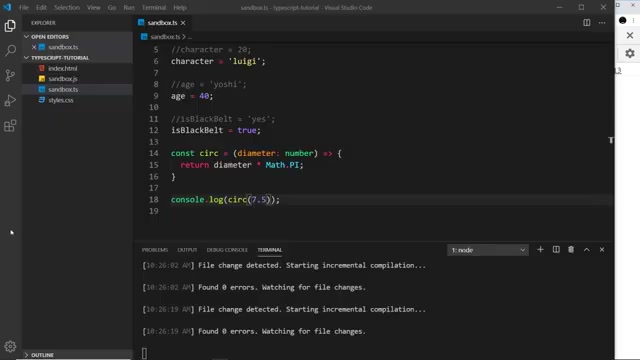Click the VS Code logo icon
Image resolution: width=640 pixels, height=360 pixels.
click(7, 7)
